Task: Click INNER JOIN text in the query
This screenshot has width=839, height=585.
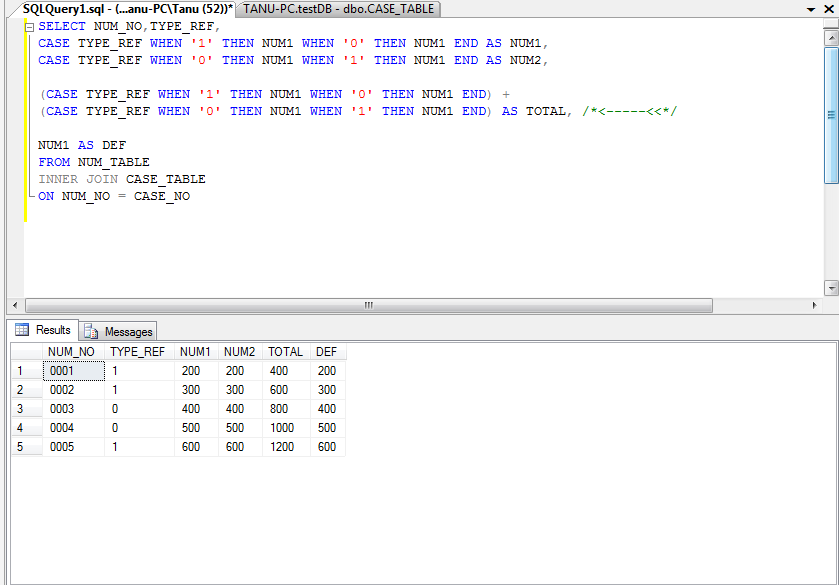Action: point(78,179)
